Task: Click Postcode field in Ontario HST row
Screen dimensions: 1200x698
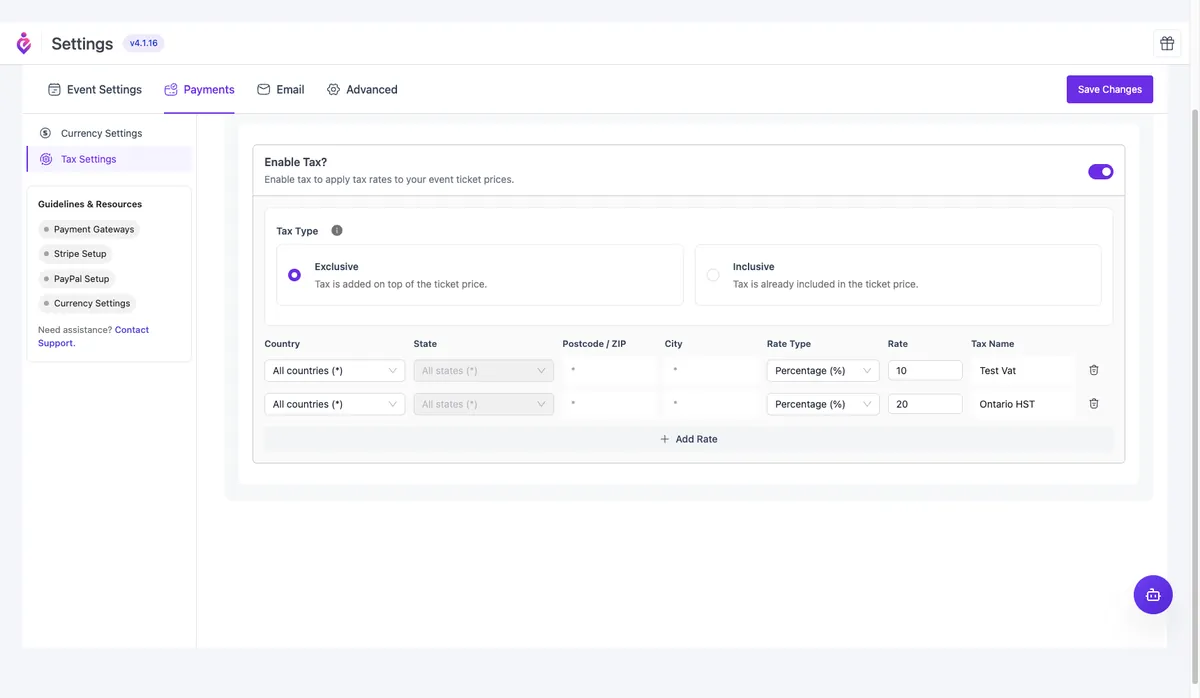Action: [609, 404]
